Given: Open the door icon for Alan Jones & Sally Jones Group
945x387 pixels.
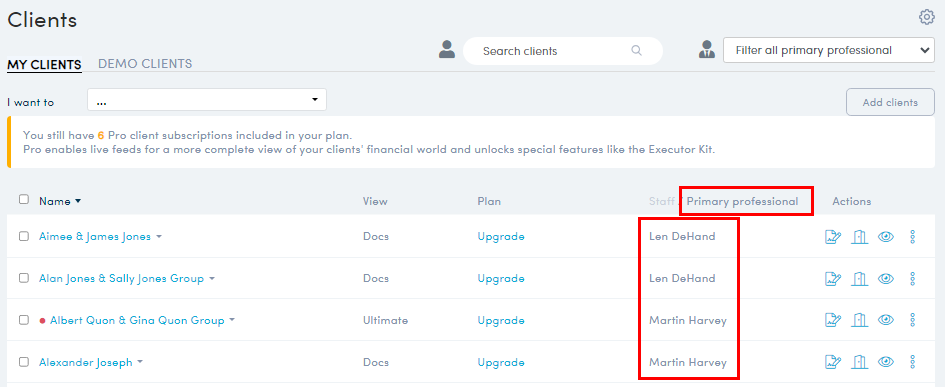Looking at the screenshot, I should [x=859, y=278].
